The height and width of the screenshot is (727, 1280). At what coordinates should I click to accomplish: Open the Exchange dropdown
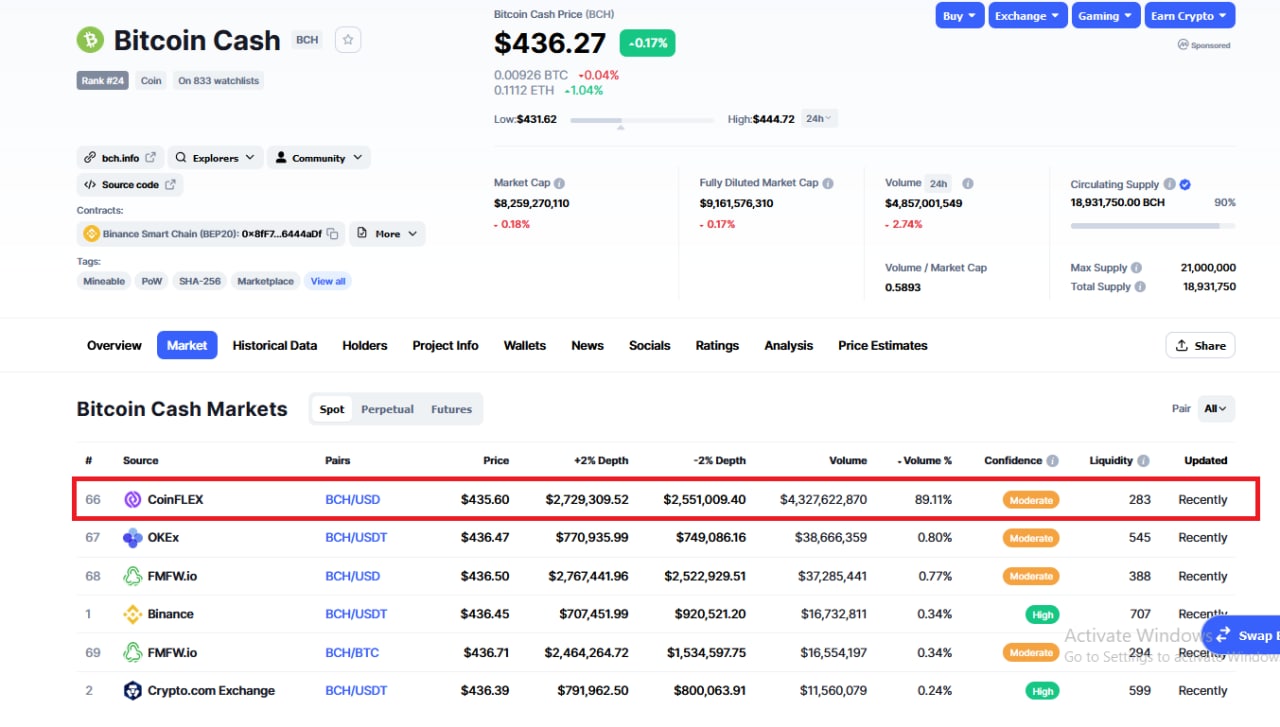click(x=1027, y=15)
